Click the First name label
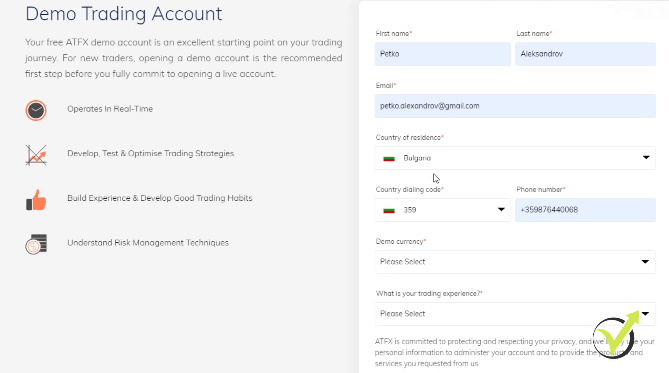This screenshot has height=373, width=669. (x=394, y=33)
